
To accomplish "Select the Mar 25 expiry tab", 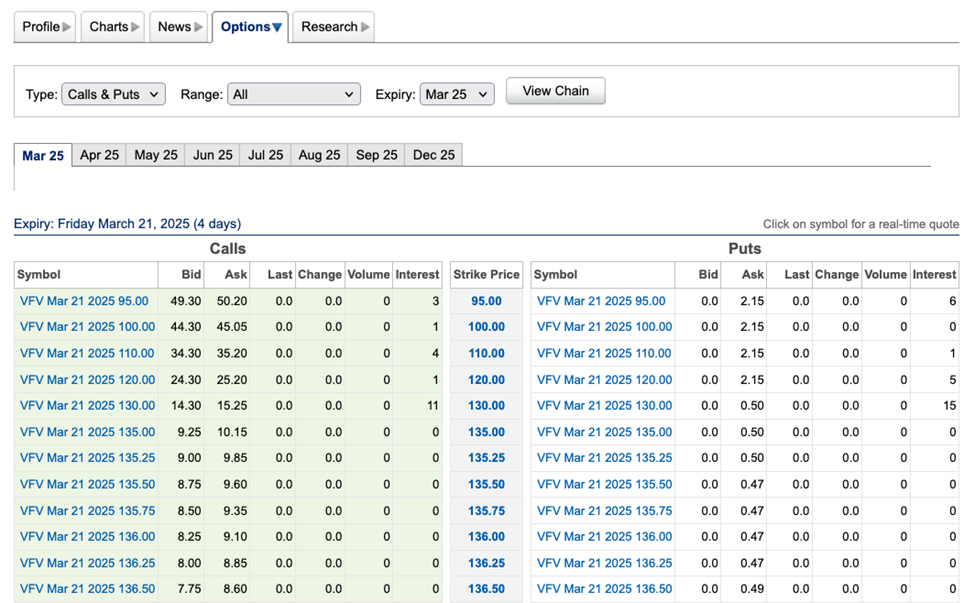I will pyautogui.click(x=43, y=155).
